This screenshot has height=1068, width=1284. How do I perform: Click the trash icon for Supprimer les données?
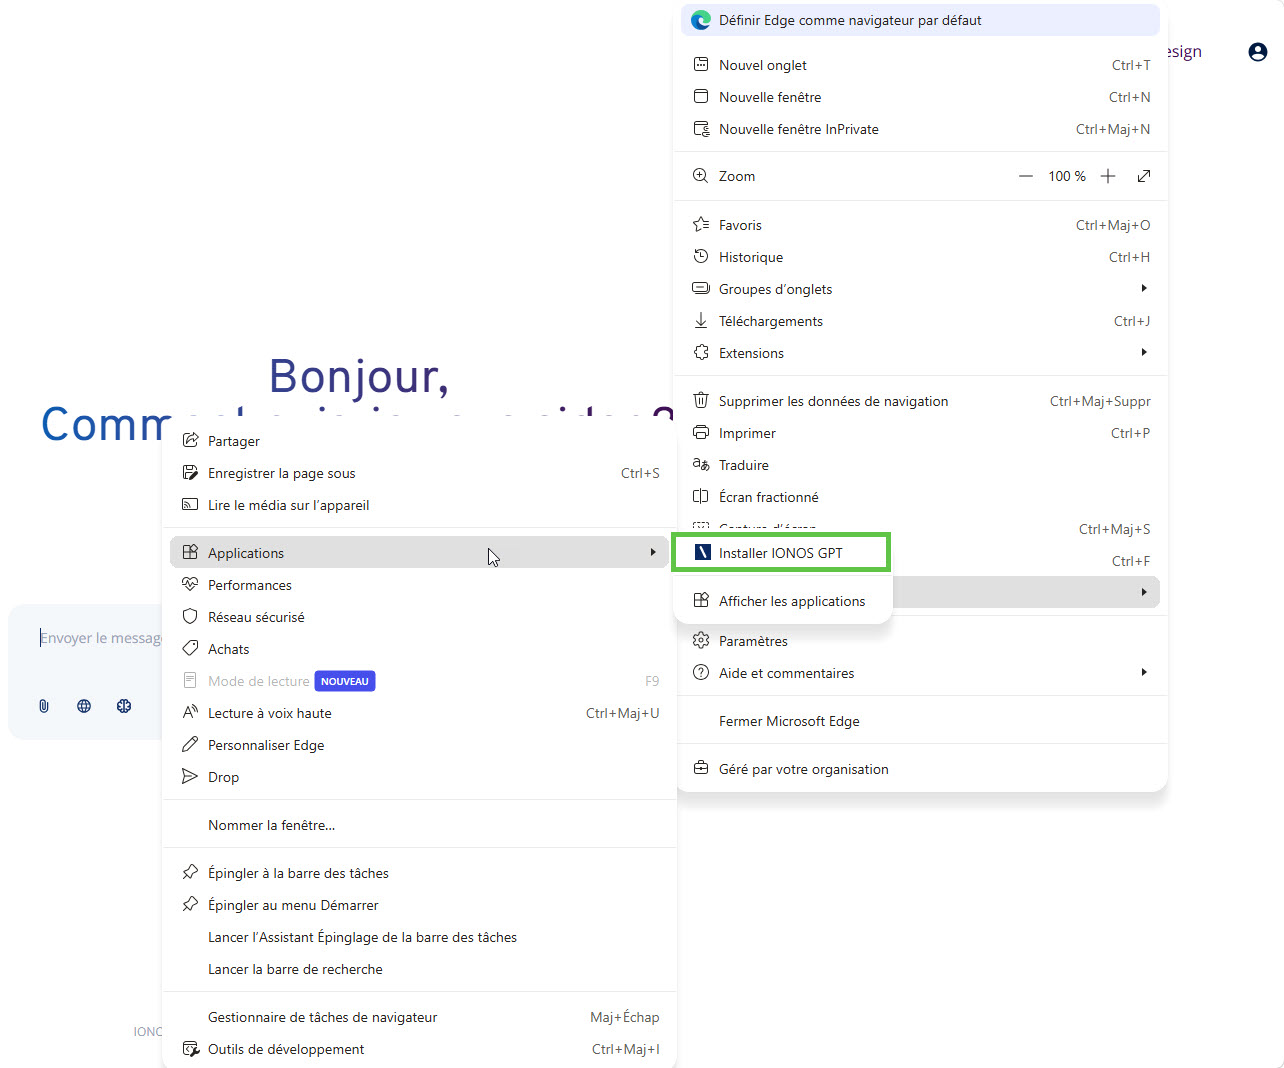point(701,401)
